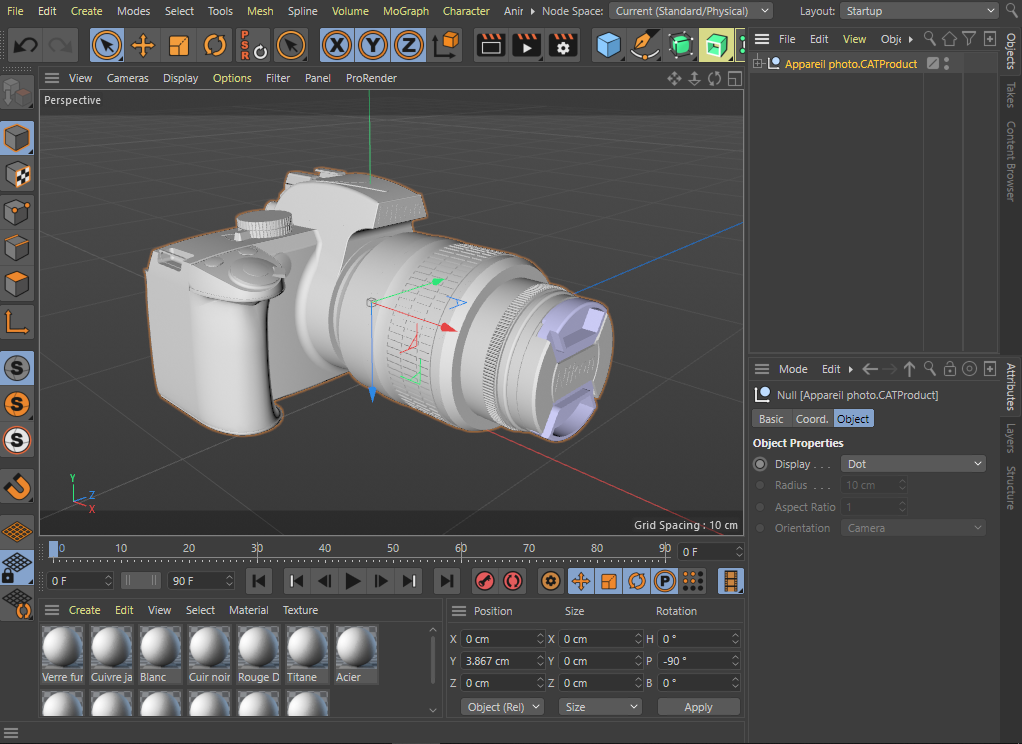Open the Display dropdown set to Dot
The image size is (1022, 744).
[x=912, y=463]
